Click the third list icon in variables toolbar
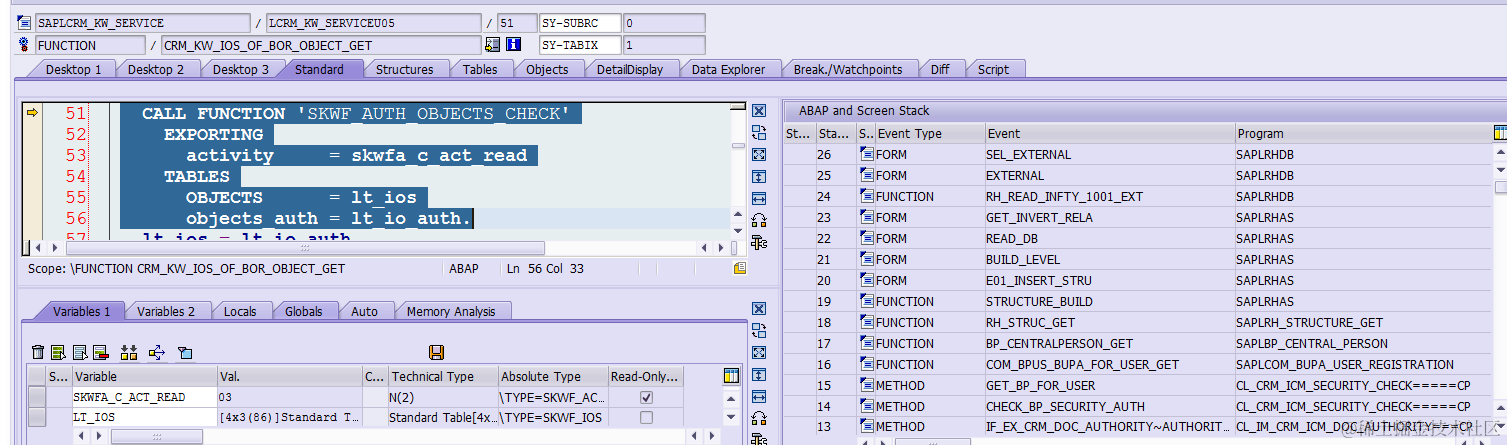This screenshot has height=445, width=1507. point(79,352)
